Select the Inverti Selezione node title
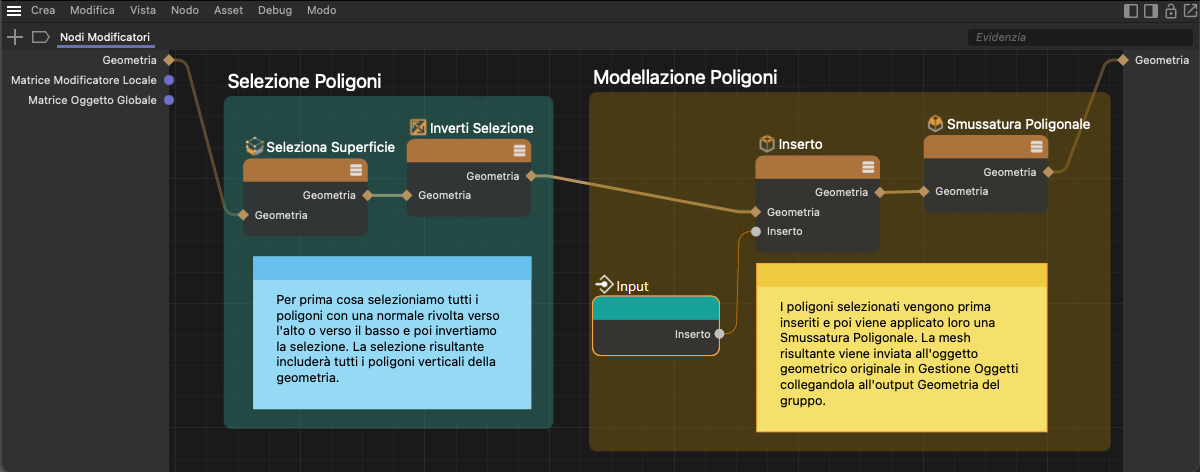 (482, 128)
